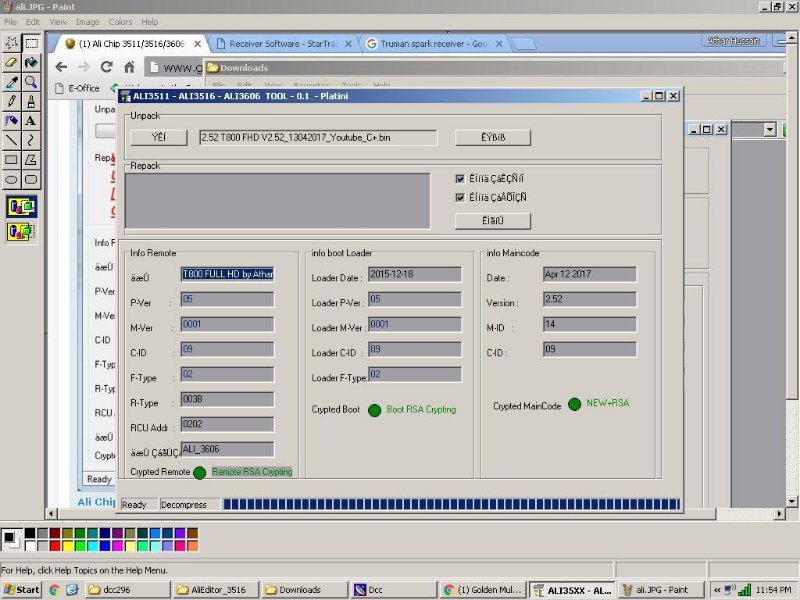Click the canvas horizontal scrollbar right arrow
Screen dimensions: 800x600
[x=780, y=514]
